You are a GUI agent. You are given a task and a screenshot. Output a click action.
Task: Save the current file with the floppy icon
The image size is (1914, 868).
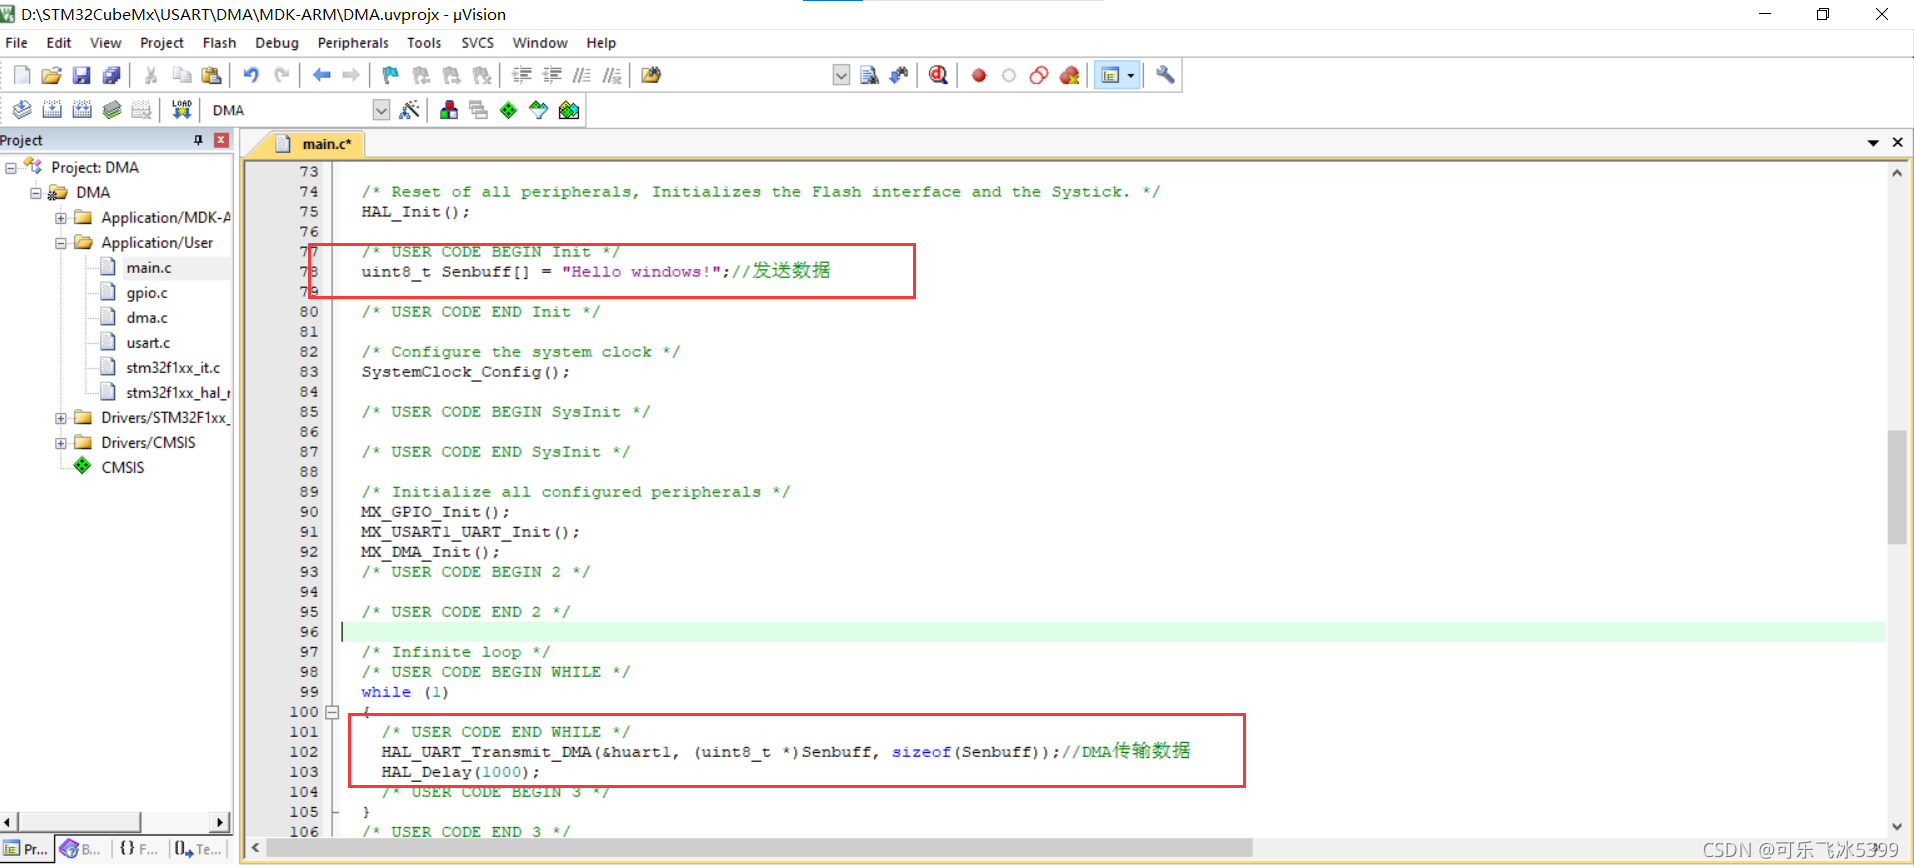click(x=81, y=75)
